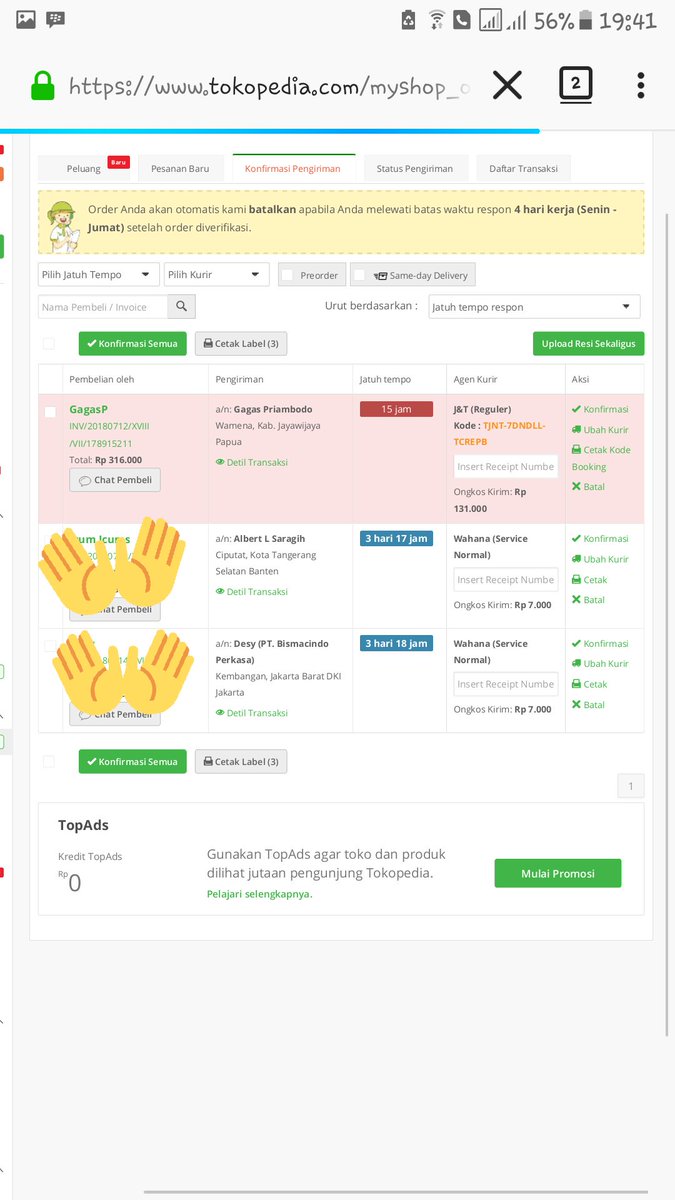Tap the BBM notification icon in status bar
The image size is (675, 1200).
tap(55, 19)
